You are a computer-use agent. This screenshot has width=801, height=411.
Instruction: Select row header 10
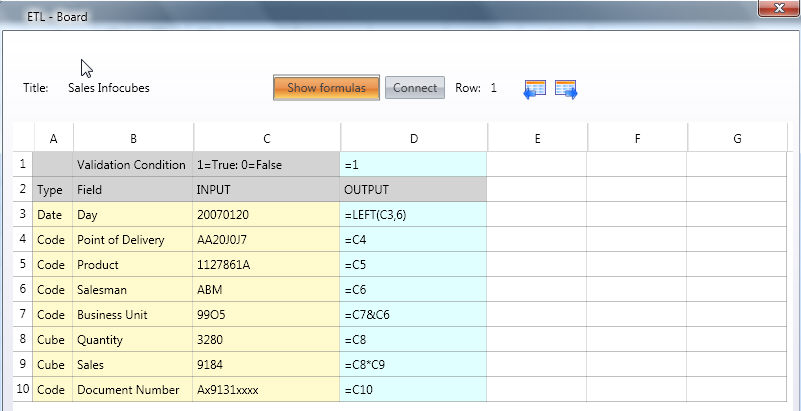click(x=22, y=389)
